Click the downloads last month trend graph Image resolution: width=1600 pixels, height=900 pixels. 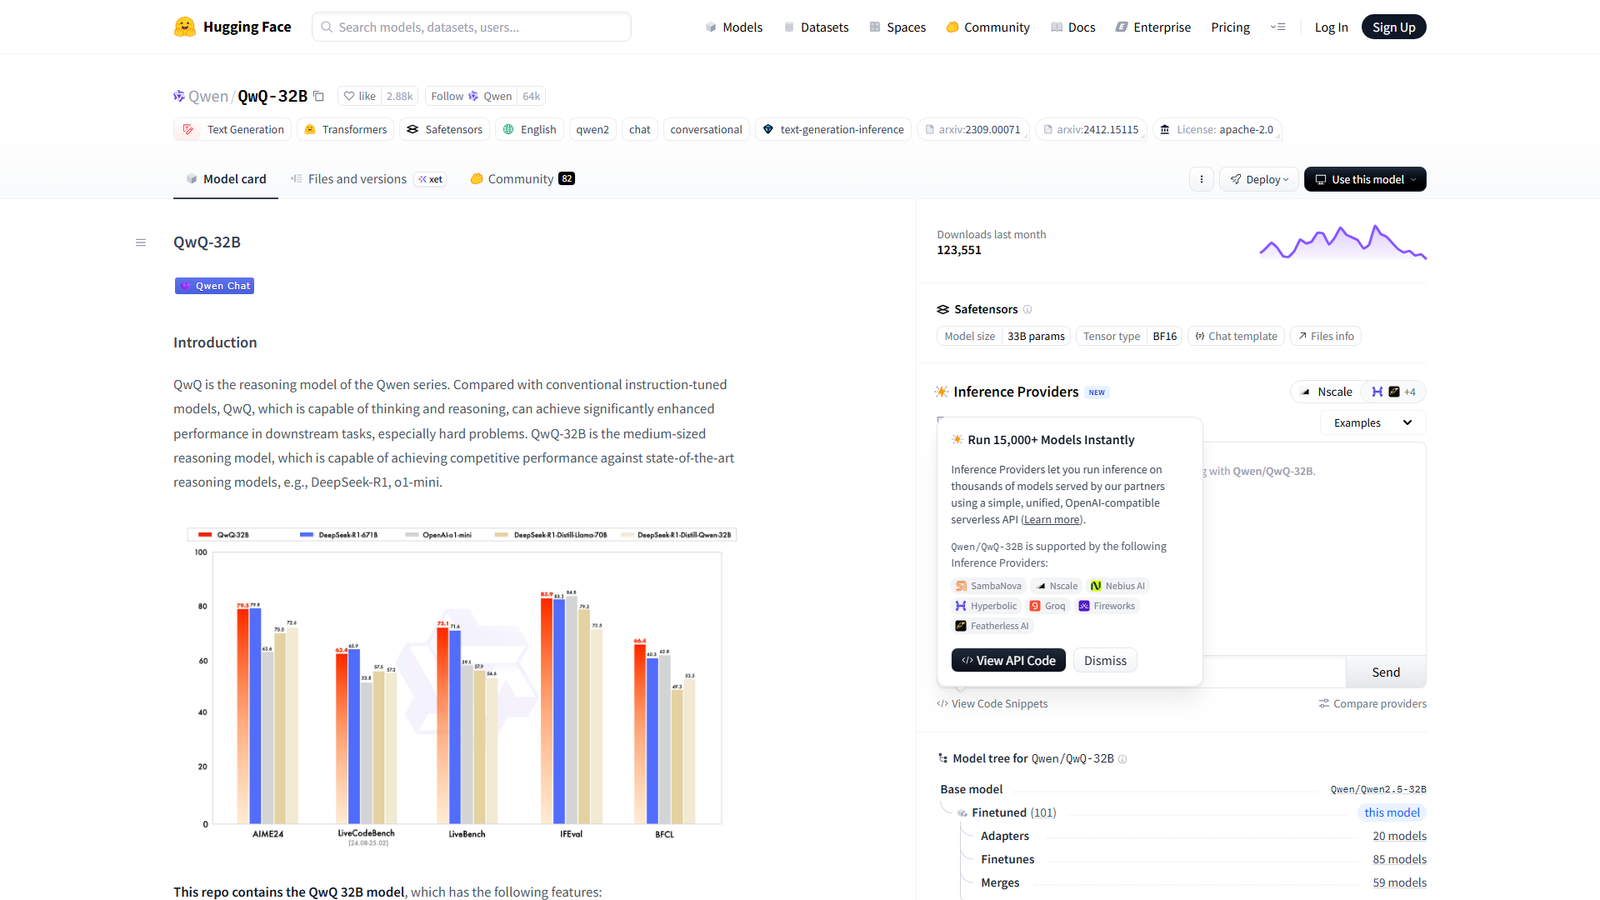(1342, 243)
